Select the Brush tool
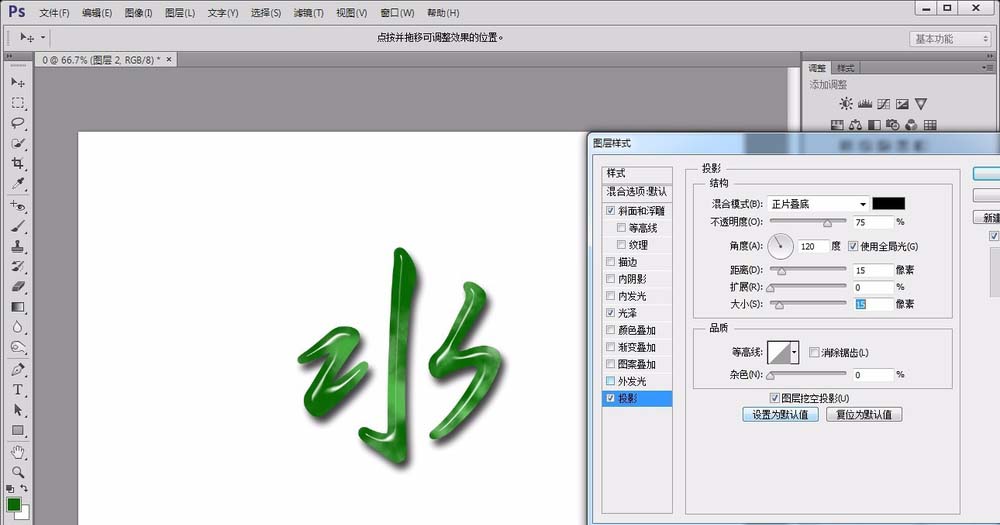 click(18, 226)
